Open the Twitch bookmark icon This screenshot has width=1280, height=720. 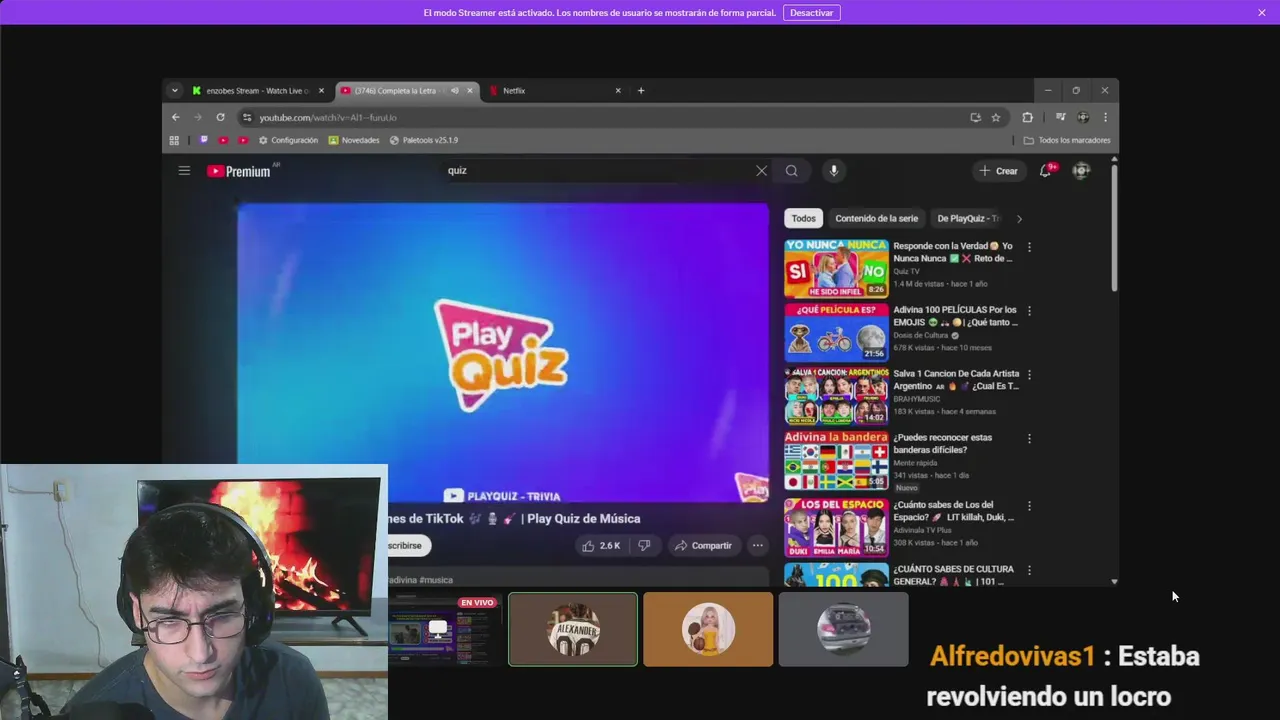pyautogui.click(x=204, y=140)
